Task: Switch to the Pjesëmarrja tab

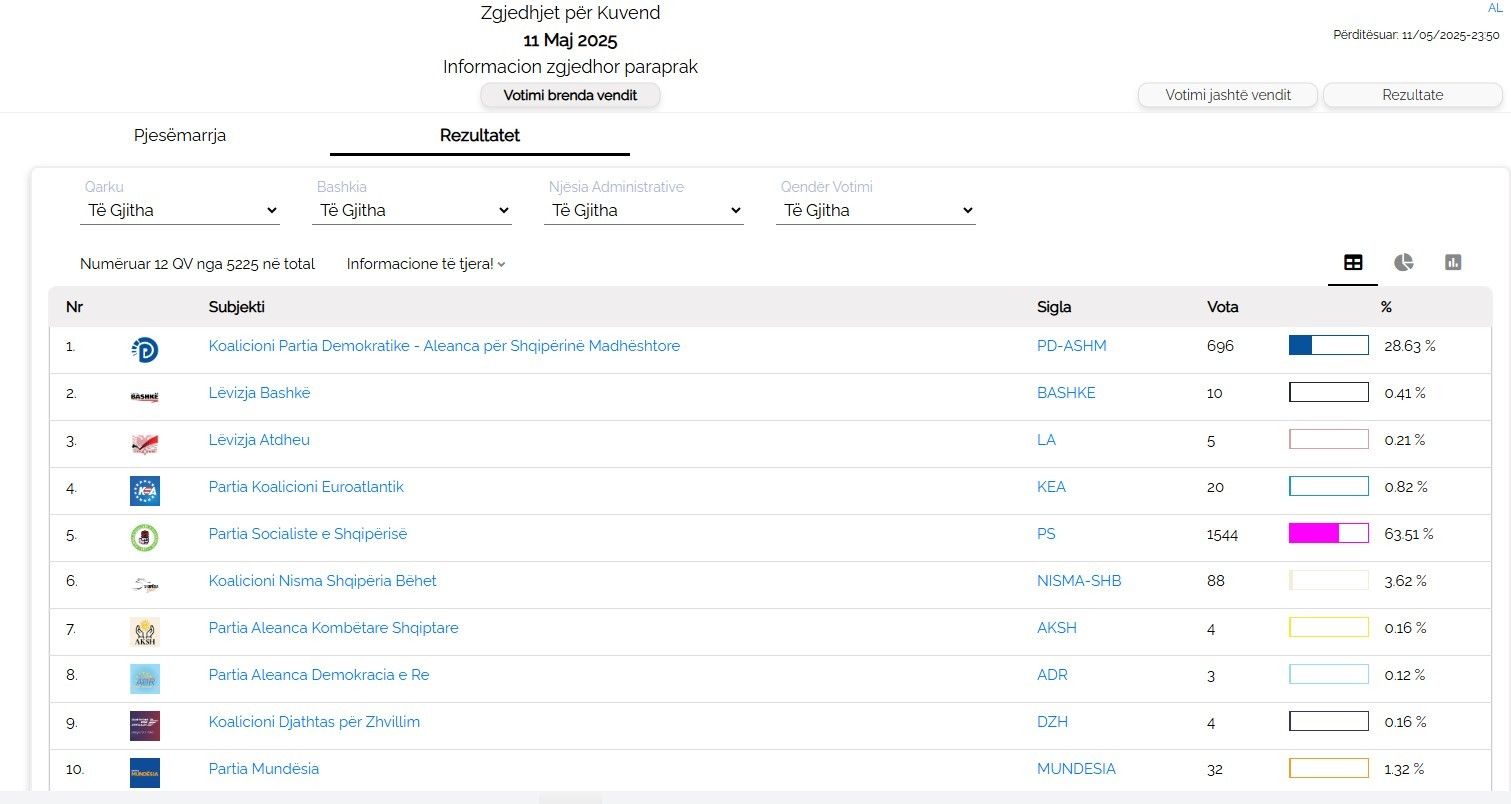Action: [x=180, y=136]
